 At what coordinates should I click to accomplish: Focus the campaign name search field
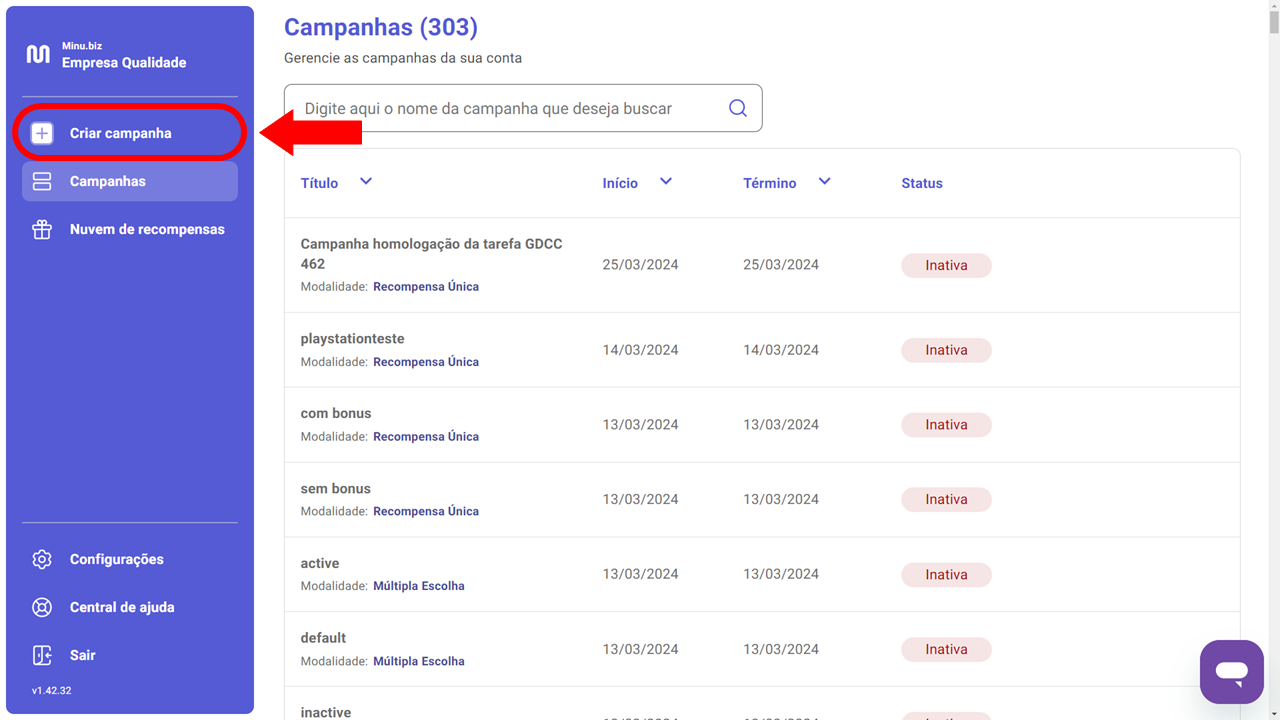(505, 108)
